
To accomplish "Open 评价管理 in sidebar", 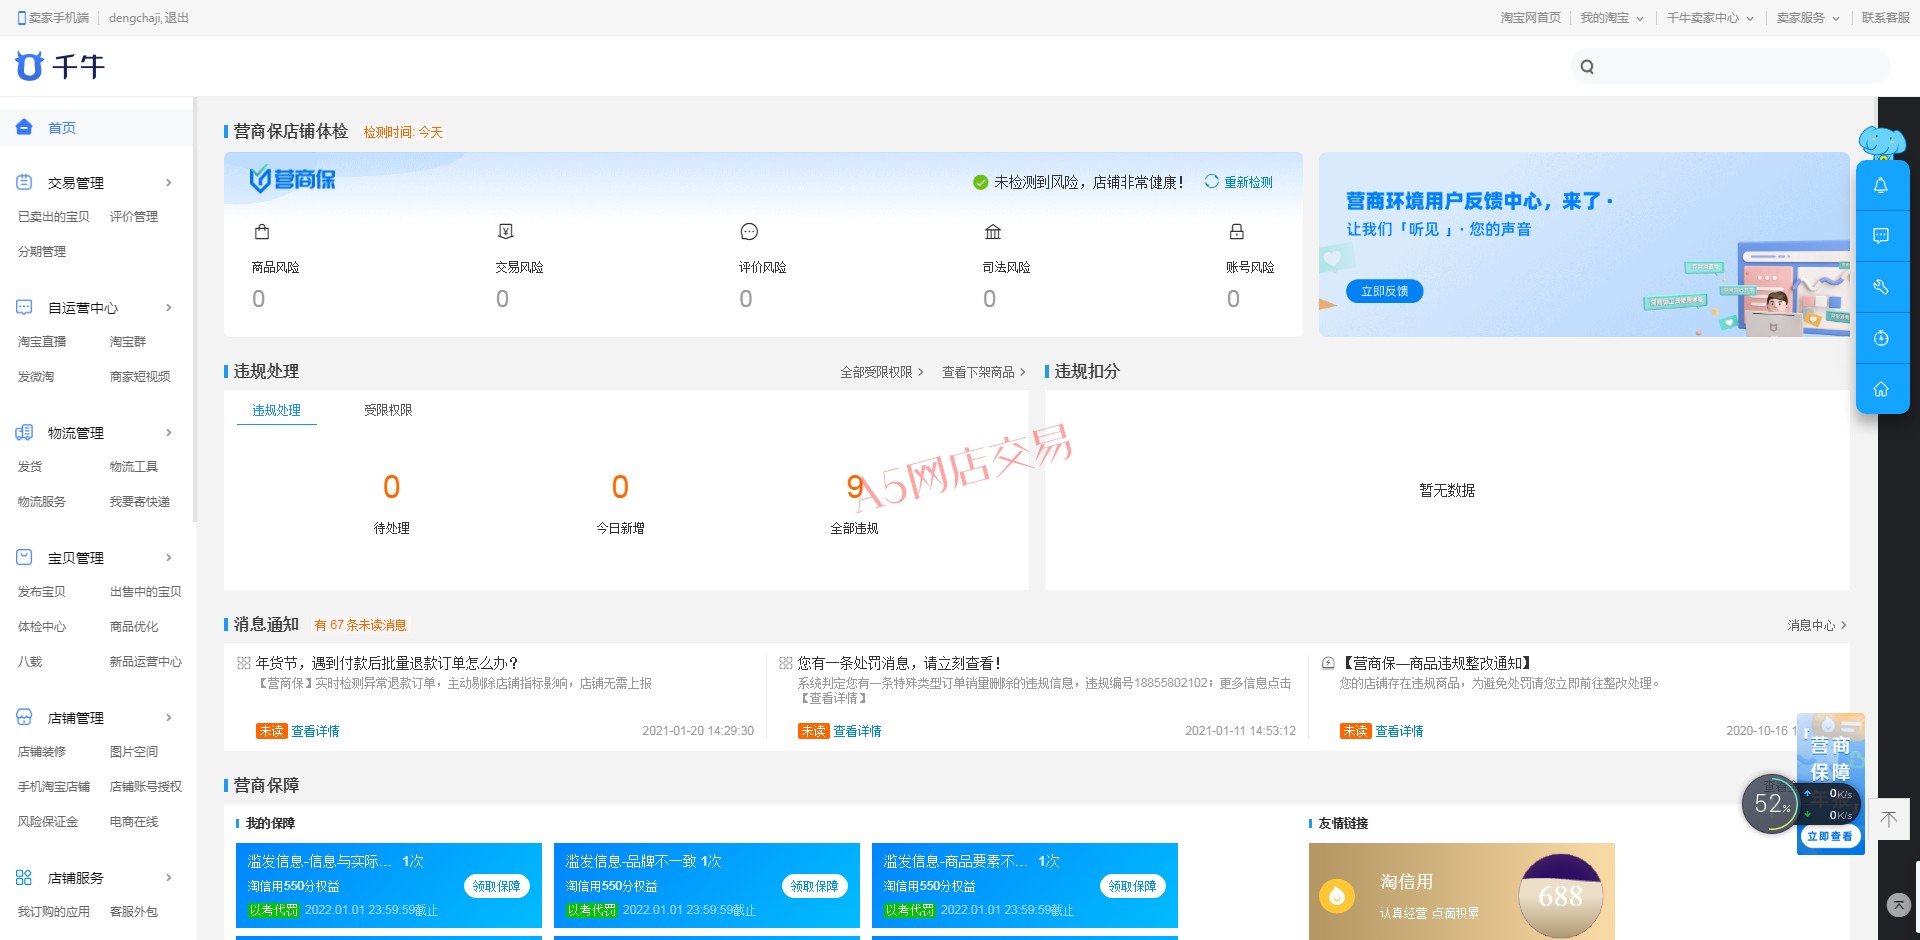I will [x=134, y=216].
